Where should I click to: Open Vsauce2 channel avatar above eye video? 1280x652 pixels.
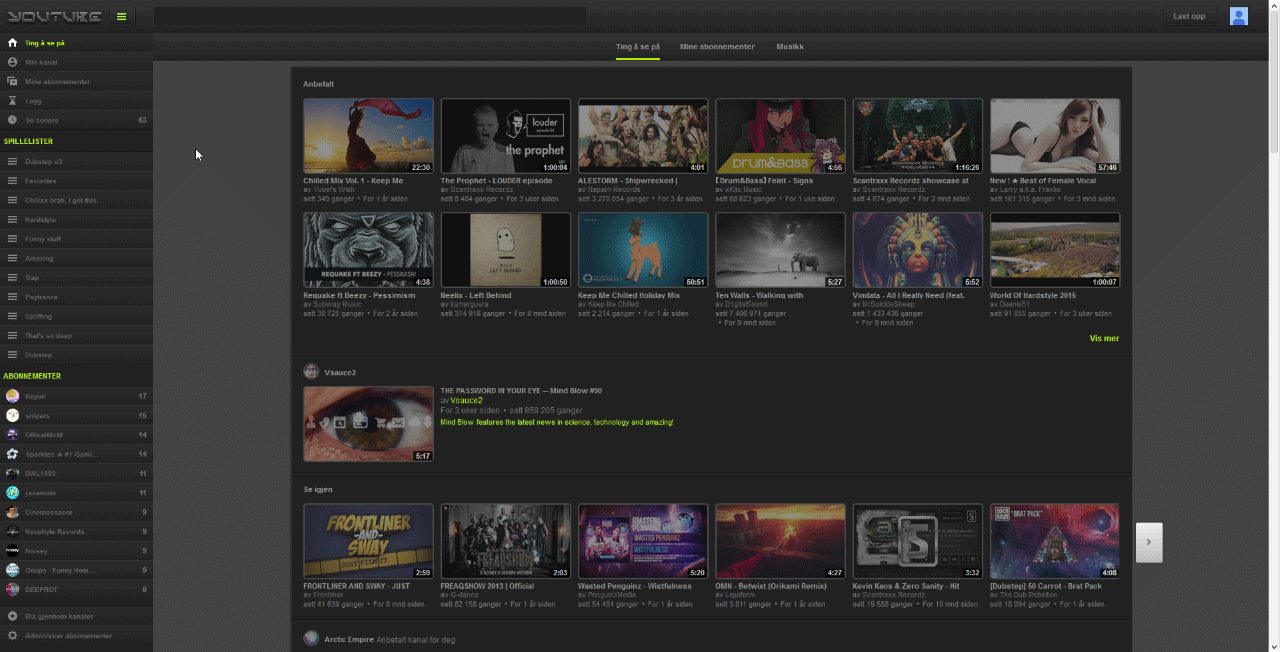311,371
